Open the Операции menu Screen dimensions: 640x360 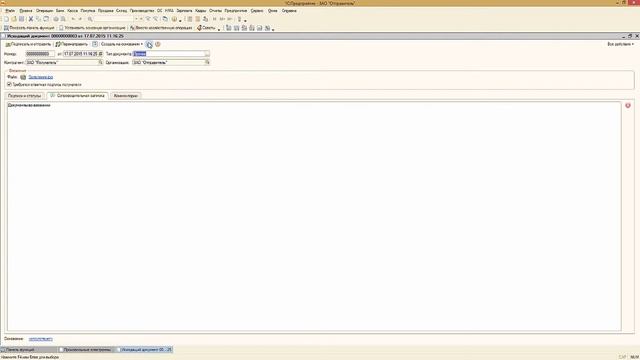[44, 11]
